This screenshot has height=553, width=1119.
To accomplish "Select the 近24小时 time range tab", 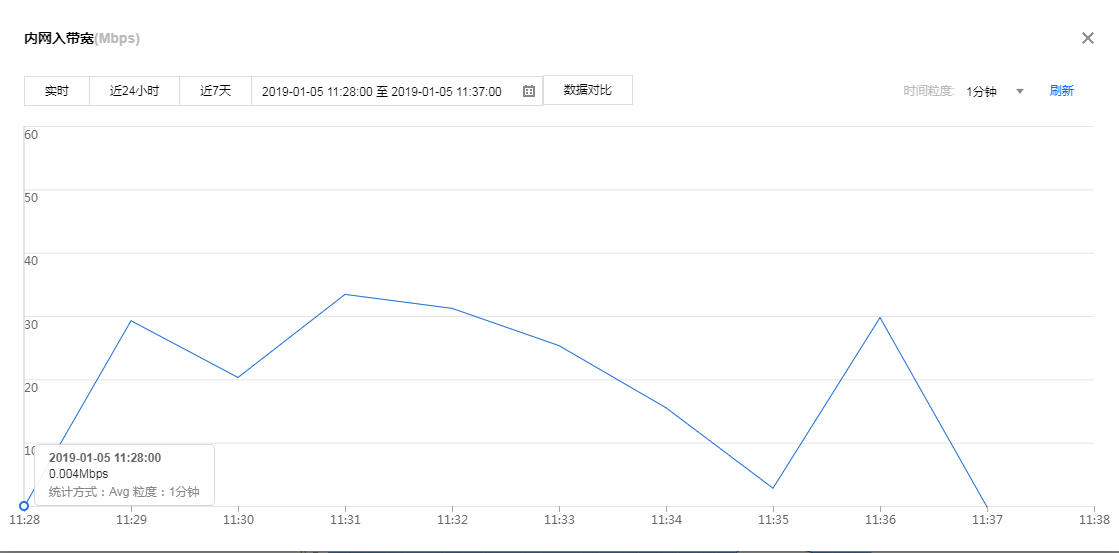I will 134,91.
